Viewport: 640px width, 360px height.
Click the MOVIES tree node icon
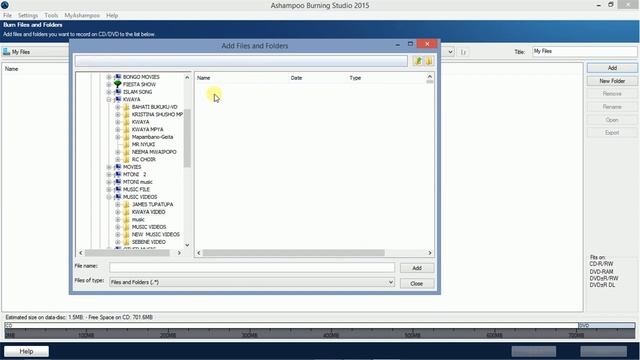coord(118,167)
